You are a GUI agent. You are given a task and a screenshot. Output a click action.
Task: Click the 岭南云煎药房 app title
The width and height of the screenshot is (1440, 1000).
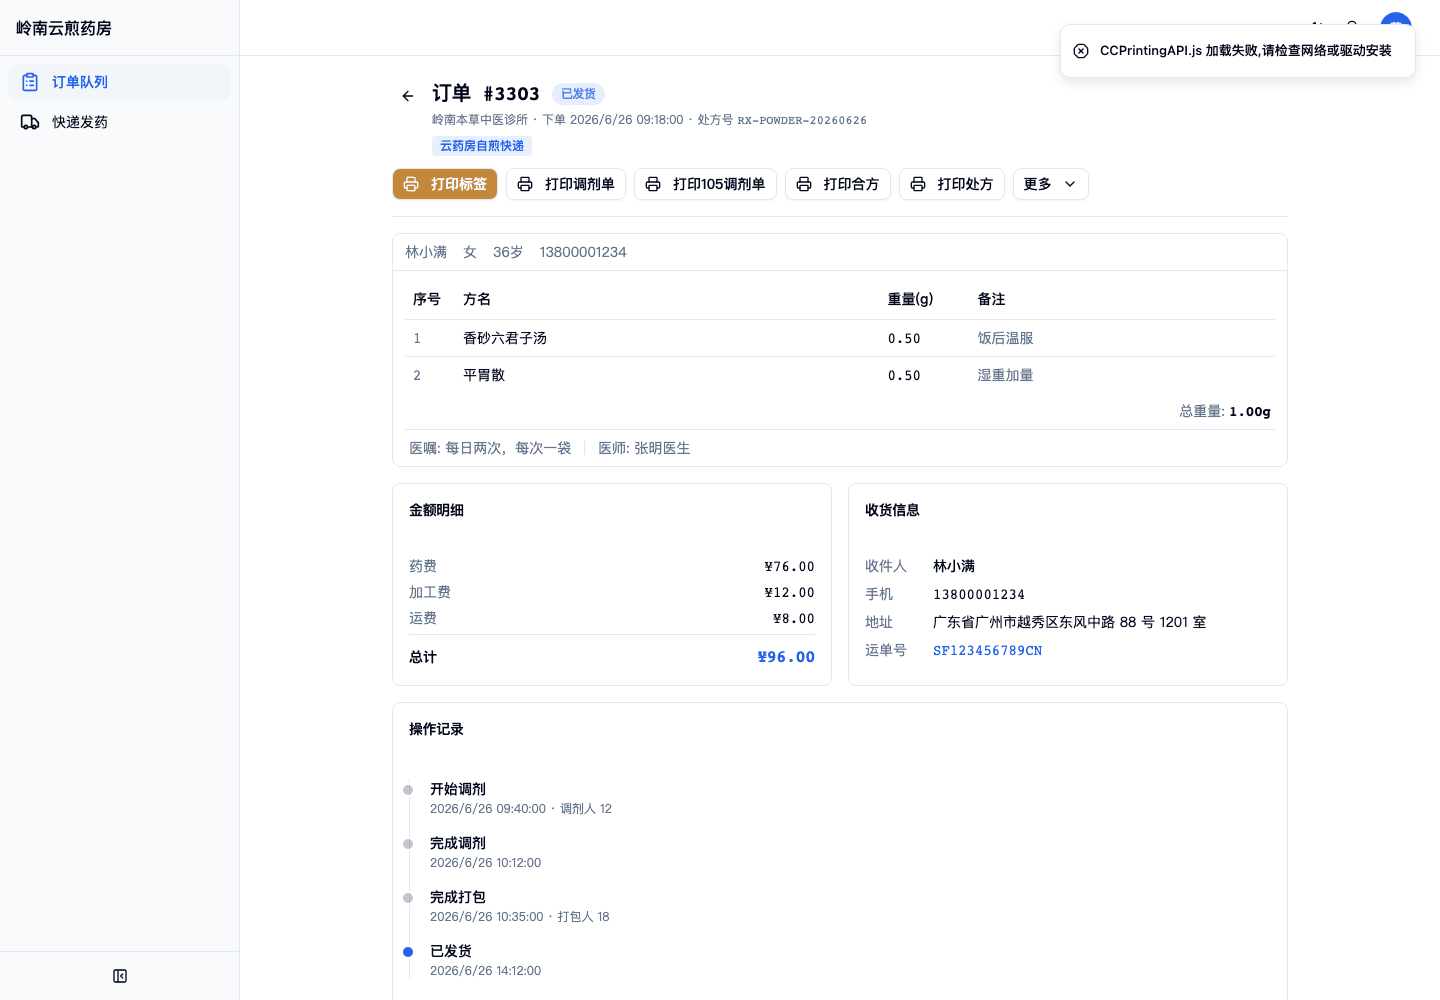click(x=64, y=28)
